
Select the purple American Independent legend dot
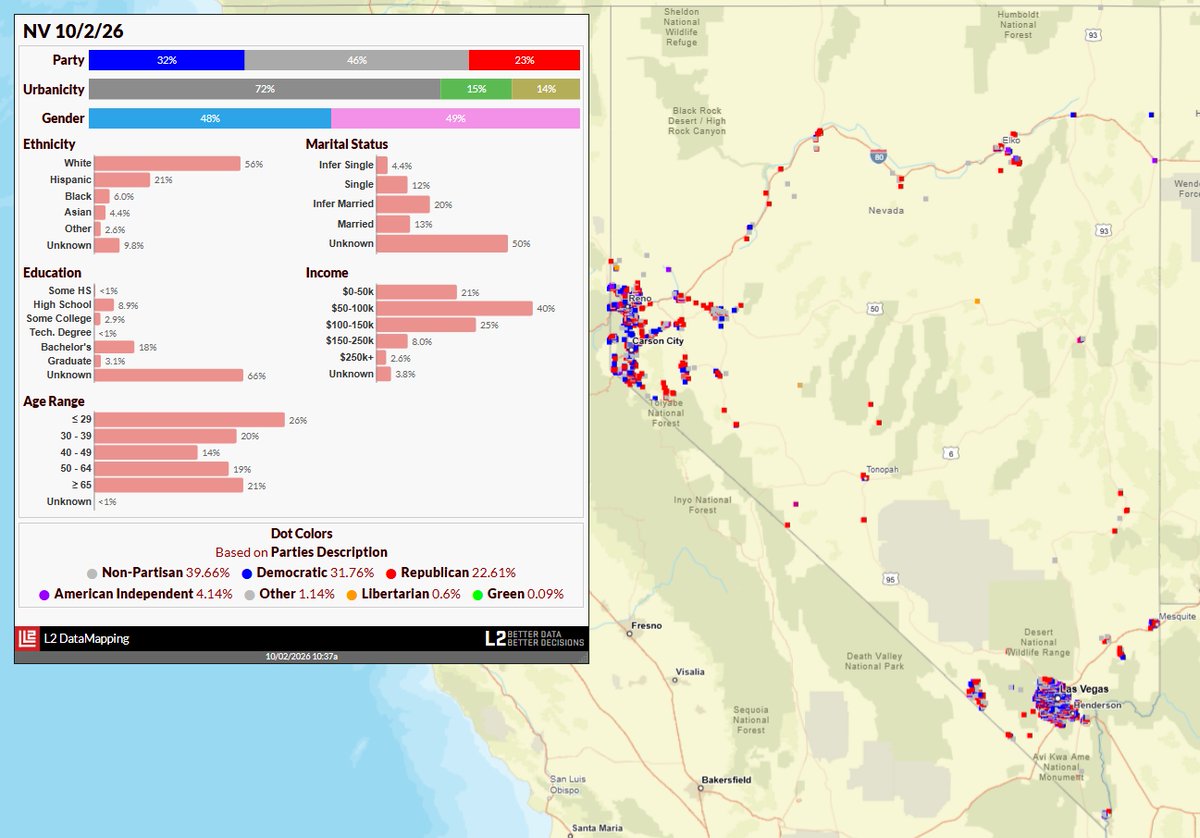click(44, 594)
